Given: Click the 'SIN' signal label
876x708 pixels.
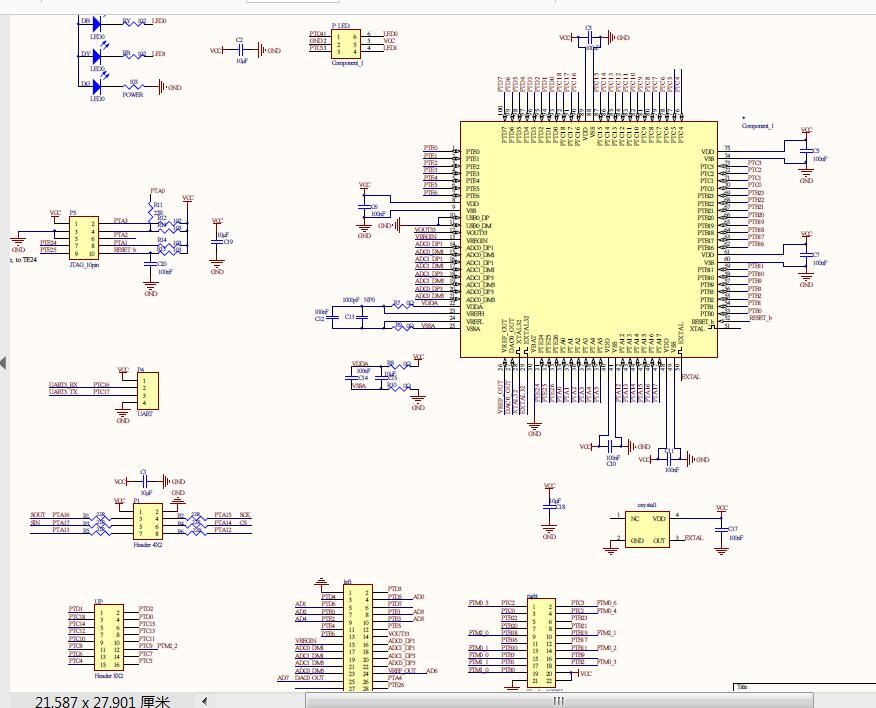Looking at the screenshot, I should coord(35,523).
